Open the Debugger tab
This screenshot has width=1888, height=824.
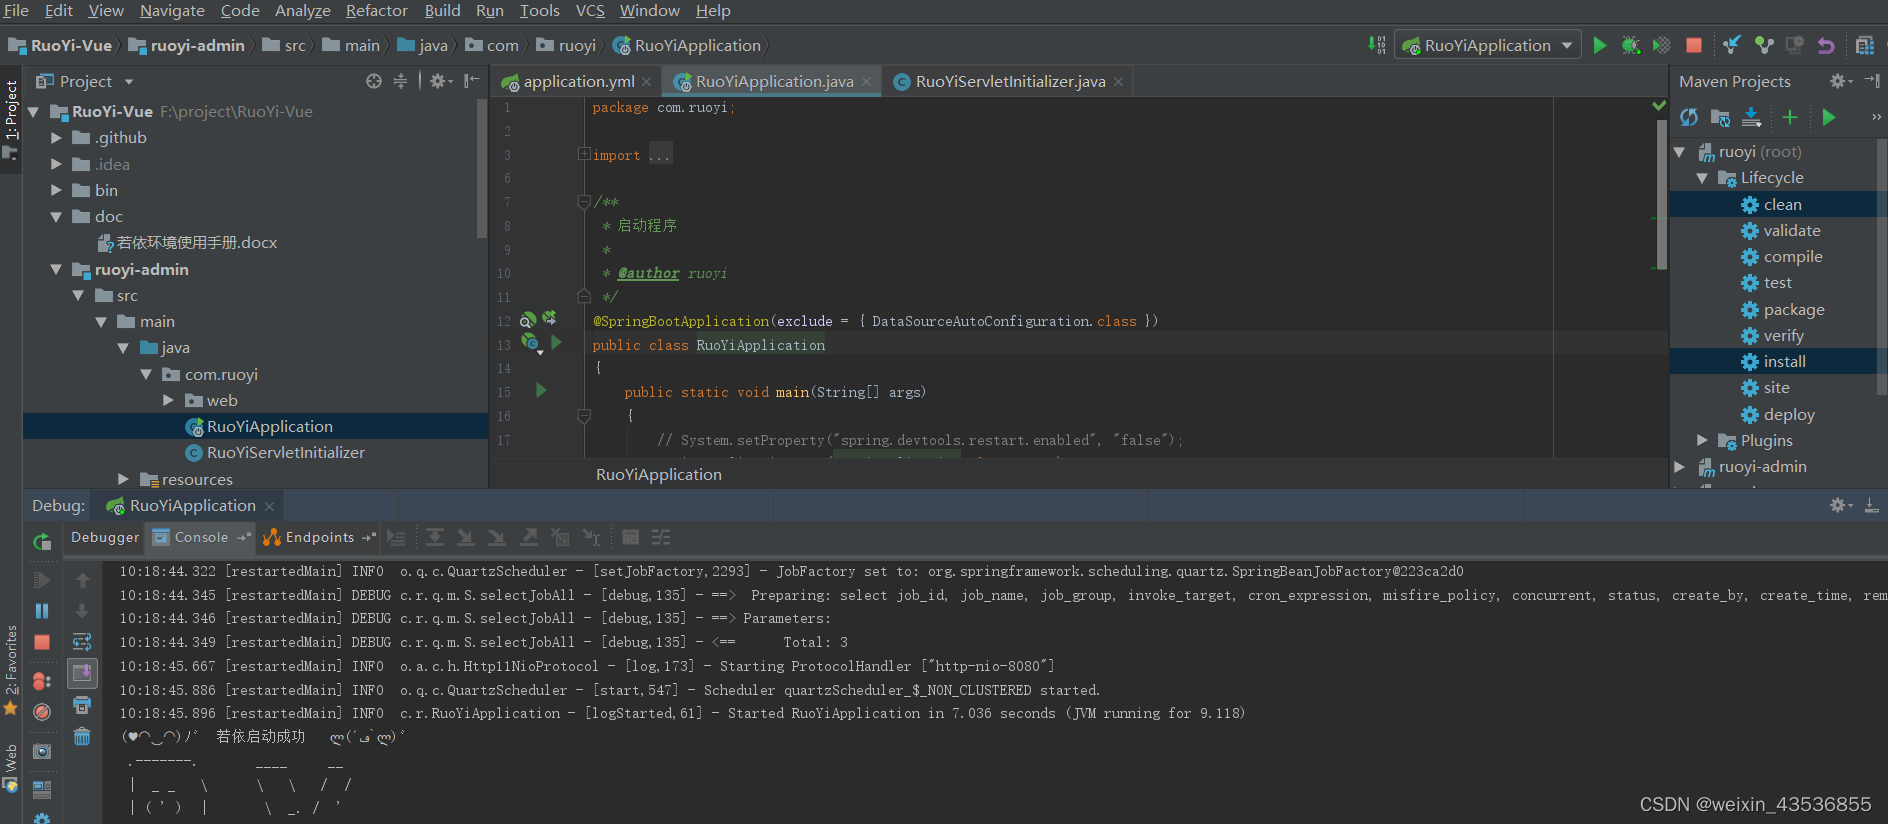[x=105, y=537]
